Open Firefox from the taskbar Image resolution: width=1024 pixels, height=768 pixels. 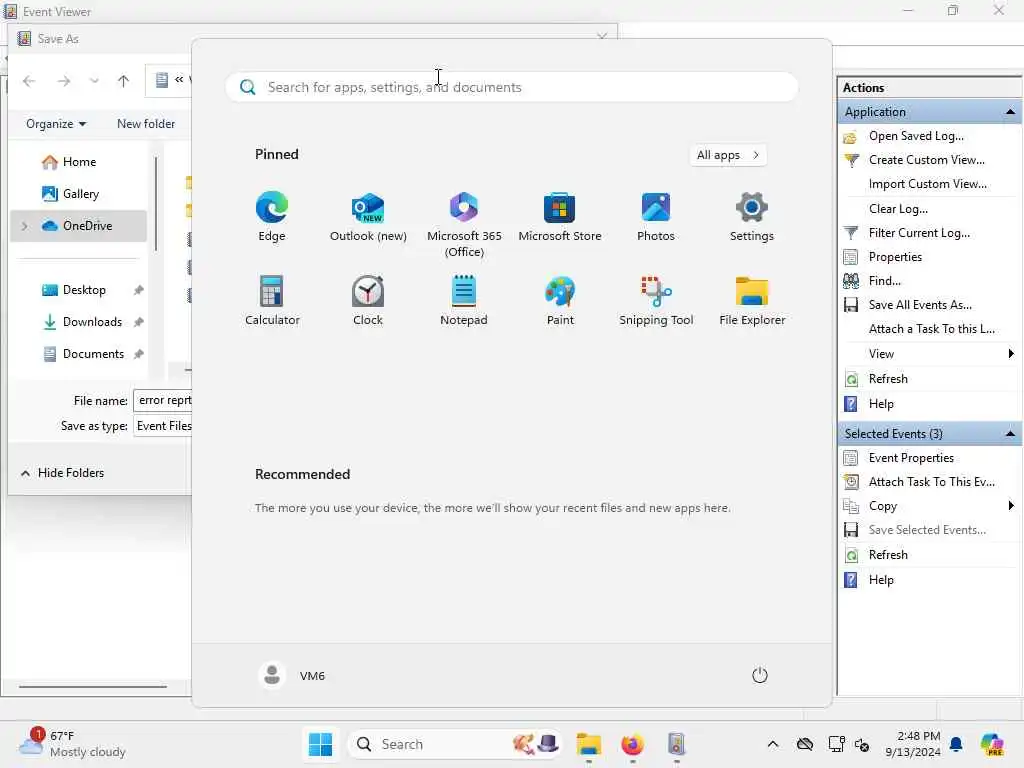[632, 744]
